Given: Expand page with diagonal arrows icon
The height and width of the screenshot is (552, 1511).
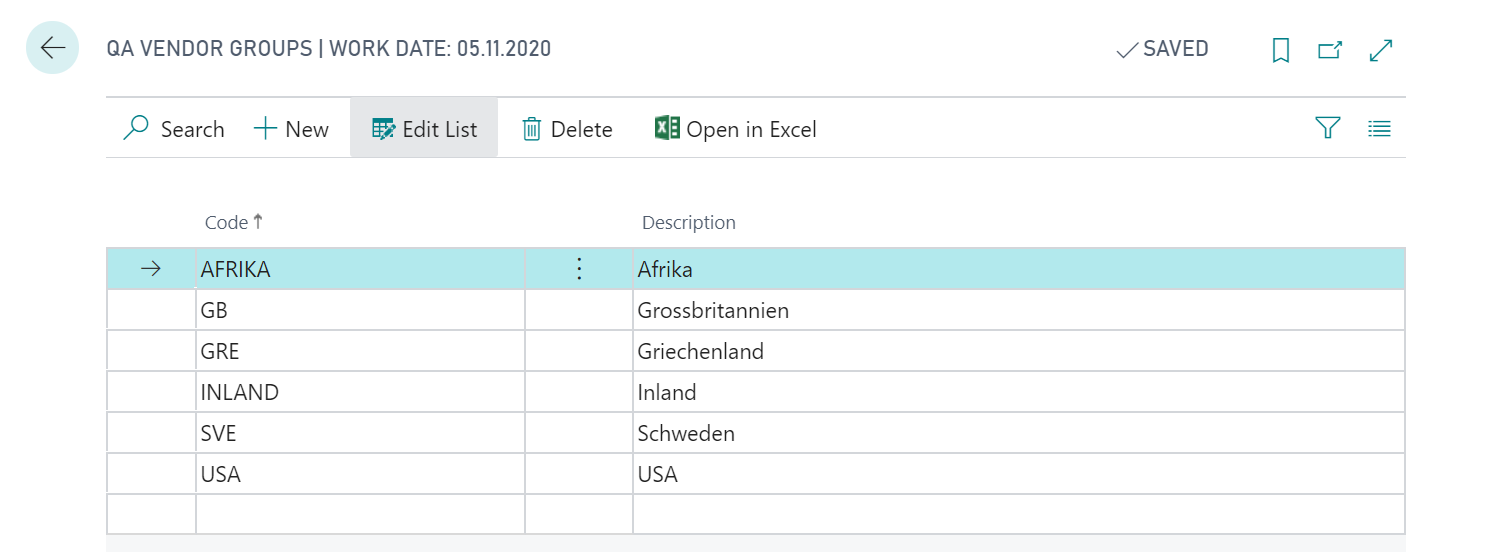Looking at the screenshot, I should pos(1381,50).
